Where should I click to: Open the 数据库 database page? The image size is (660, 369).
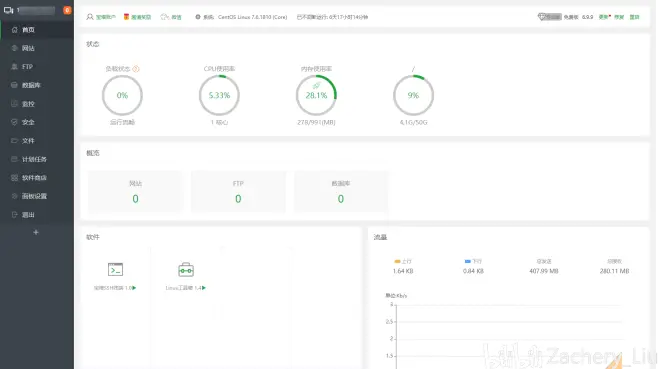click(37, 85)
